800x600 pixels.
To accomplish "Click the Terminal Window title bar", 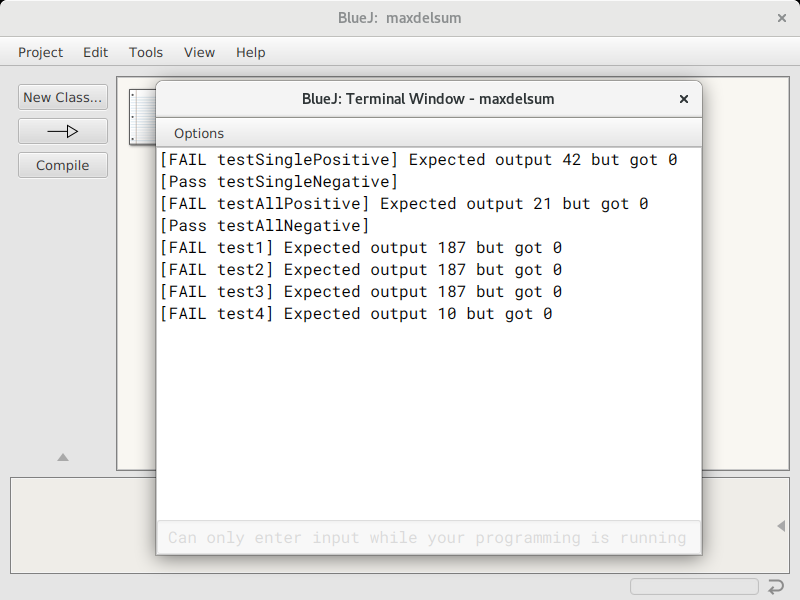I will [x=428, y=99].
